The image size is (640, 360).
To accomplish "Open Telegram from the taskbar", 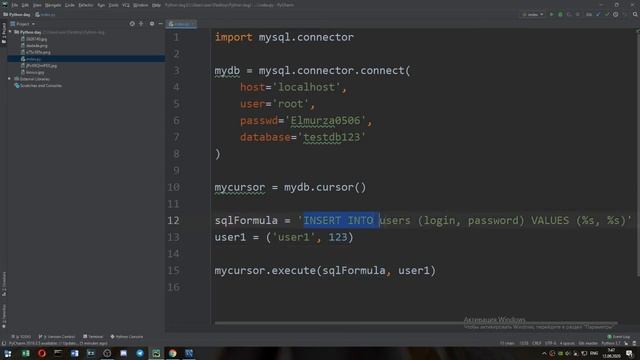I will coord(140,353).
